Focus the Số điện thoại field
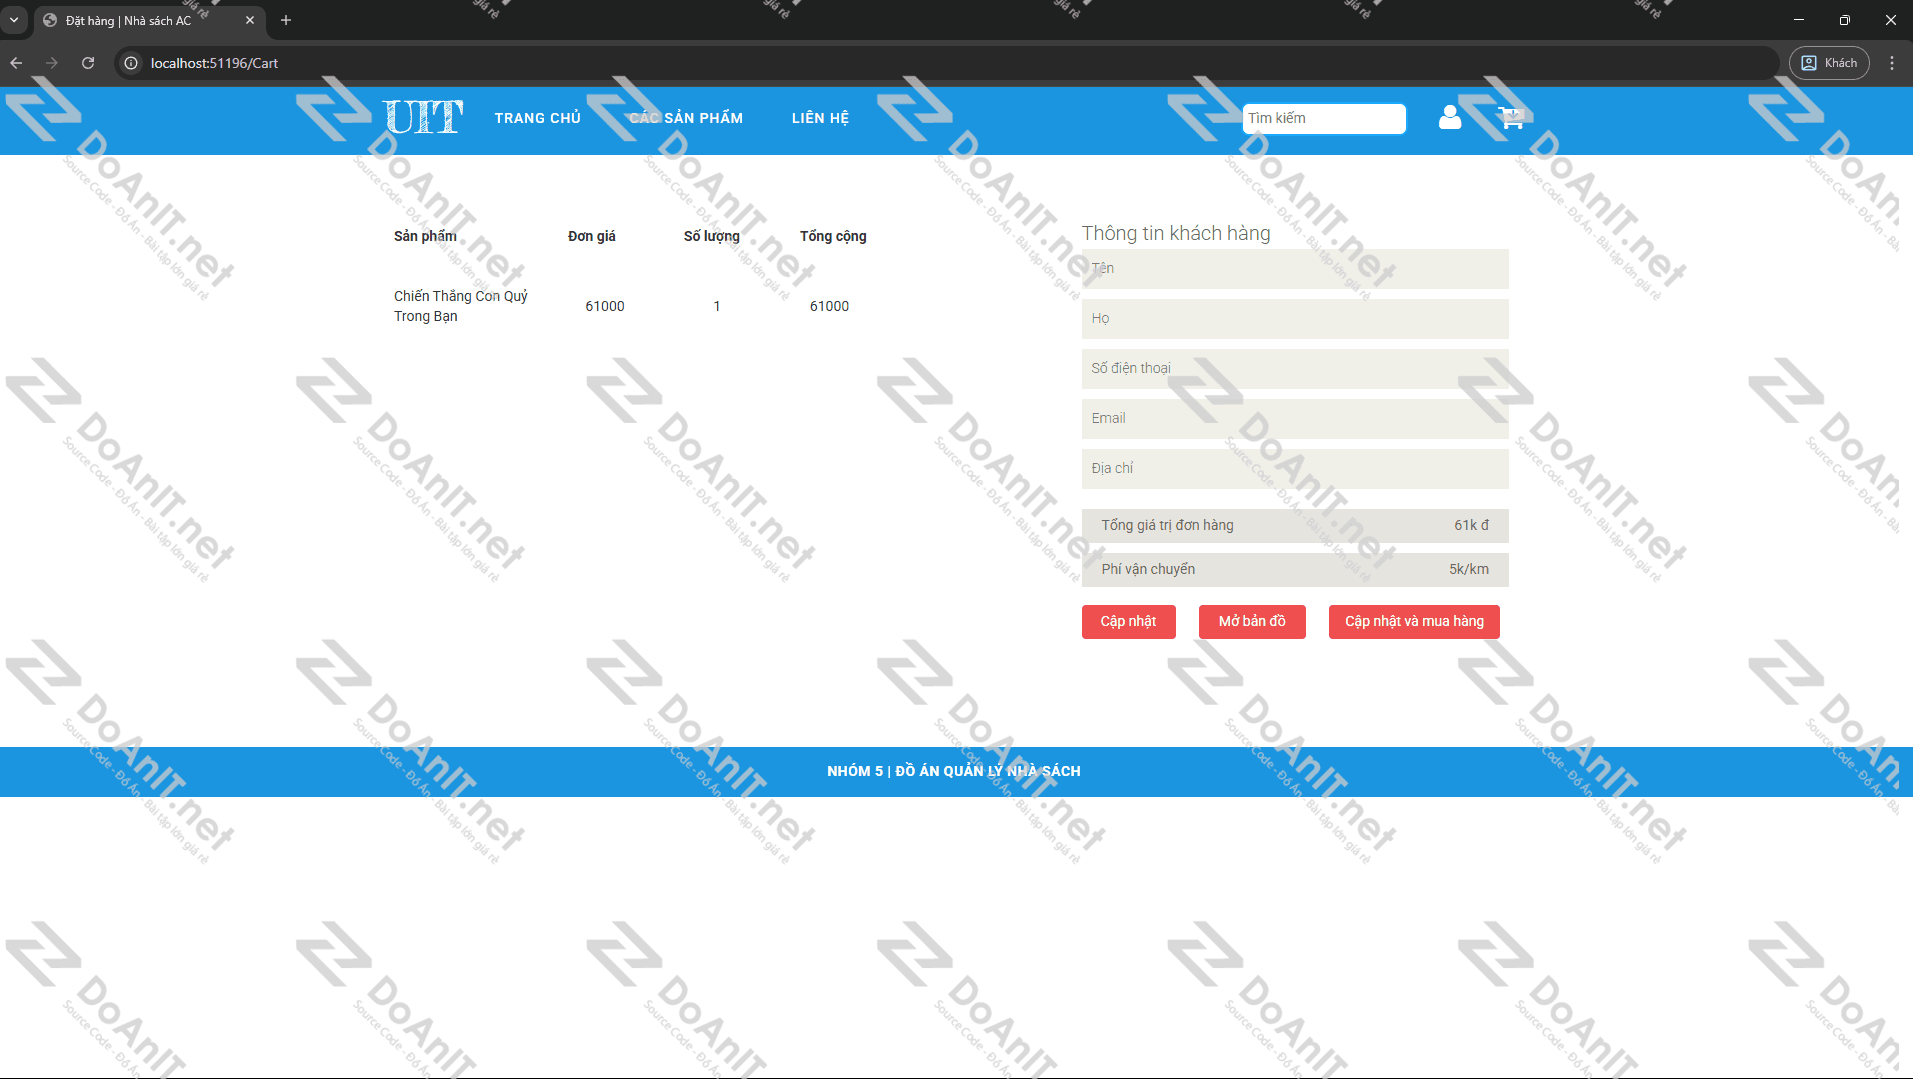This screenshot has height=1079, width=1913. click(1295, 369)
